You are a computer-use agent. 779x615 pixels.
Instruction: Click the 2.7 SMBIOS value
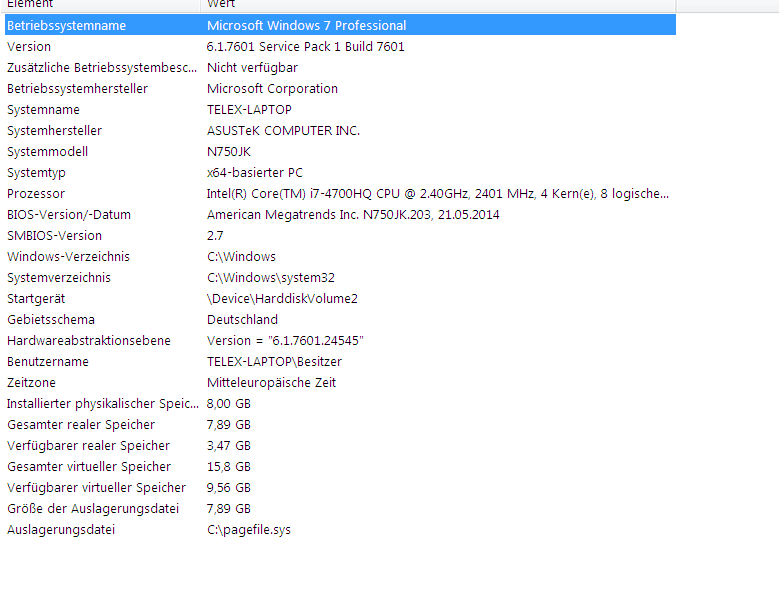click(x=215, y=235)
